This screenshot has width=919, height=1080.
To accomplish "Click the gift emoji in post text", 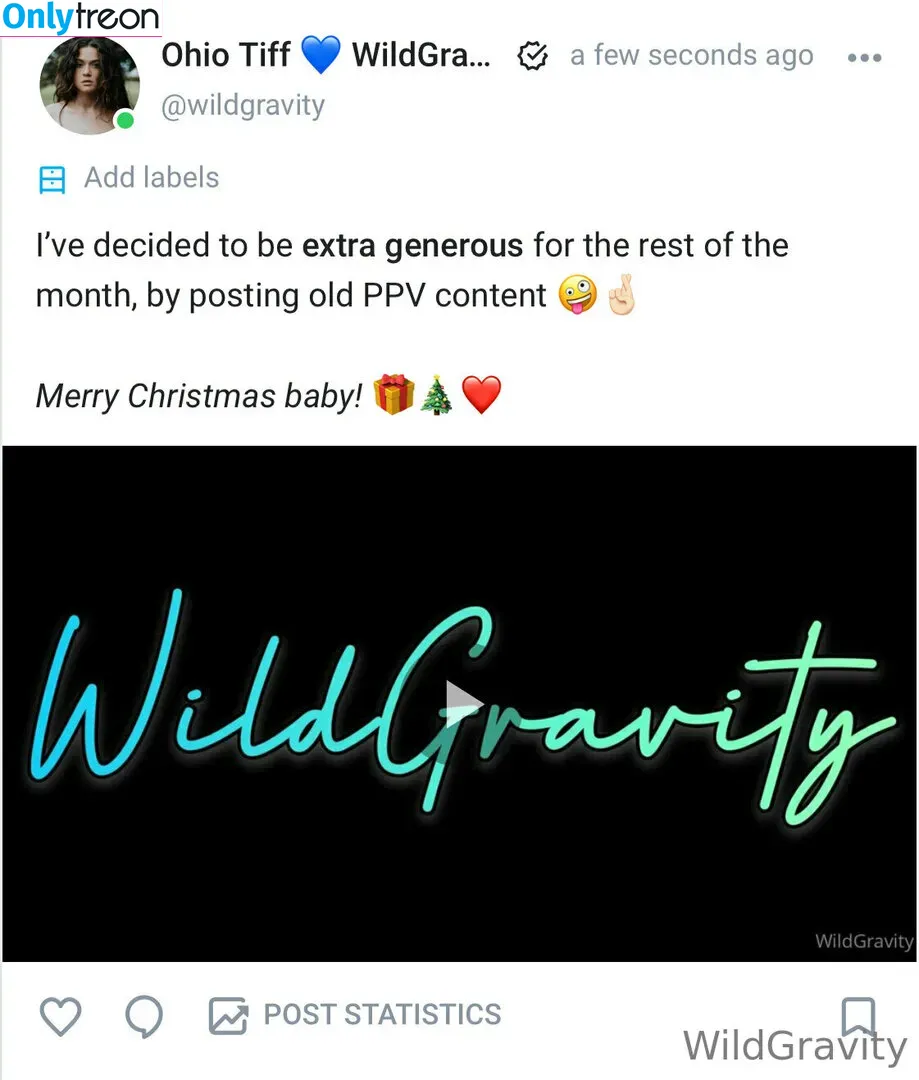I will pos(393,395).
